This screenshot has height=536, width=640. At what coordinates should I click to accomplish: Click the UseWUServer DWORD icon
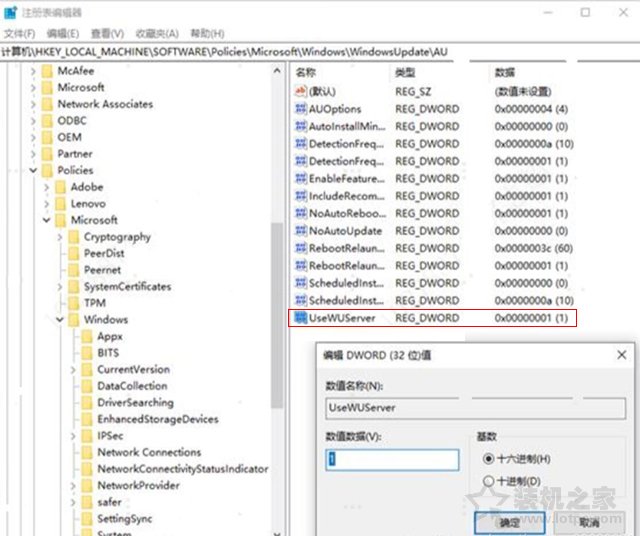click(300, 318)
